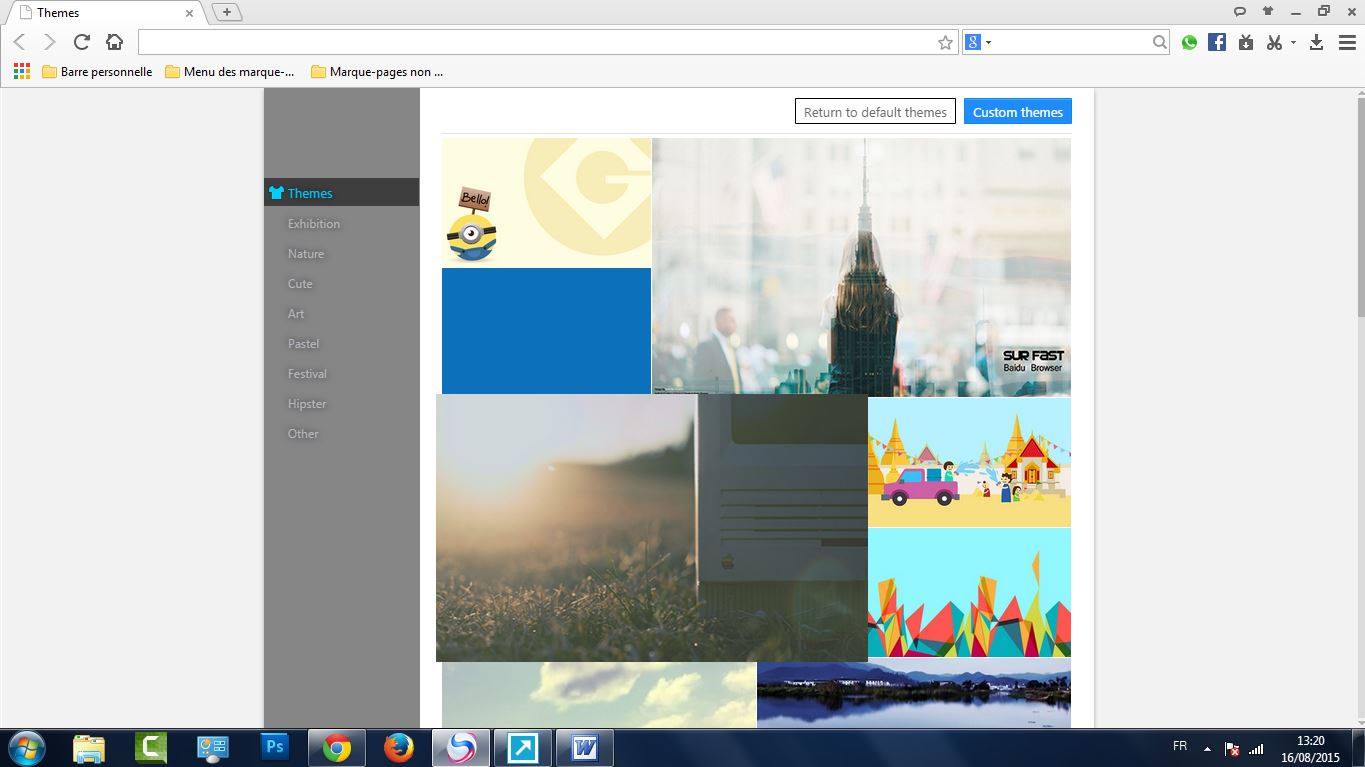Click Return to default themes button
The image size is (1365, 767).
click(875, 112)
